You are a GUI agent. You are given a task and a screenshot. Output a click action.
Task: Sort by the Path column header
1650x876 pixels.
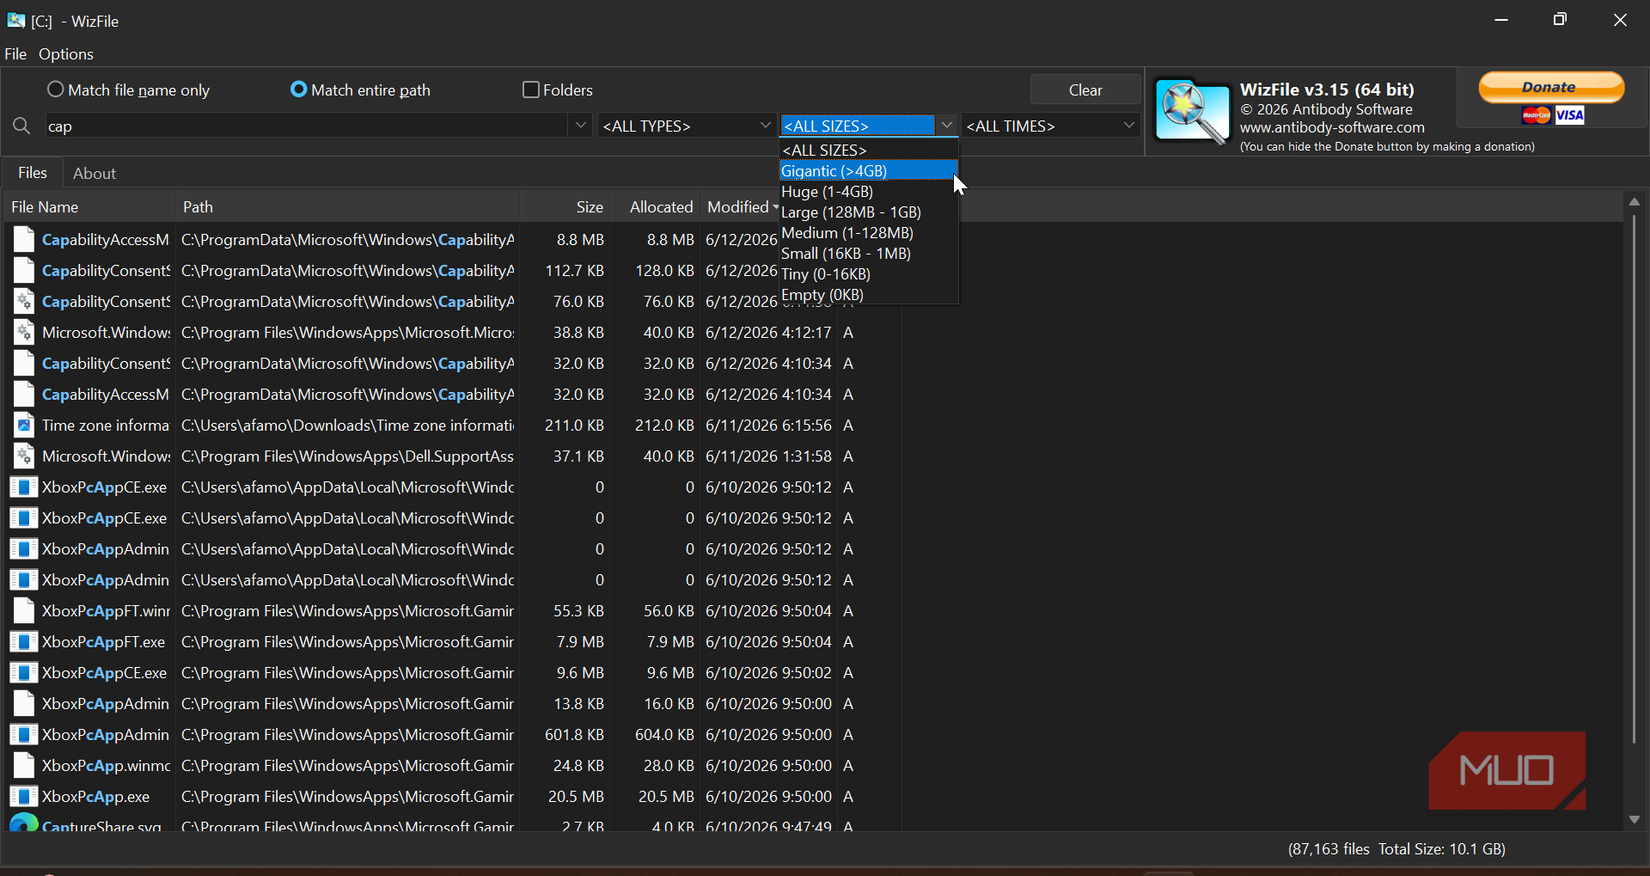tap(348, 207)
